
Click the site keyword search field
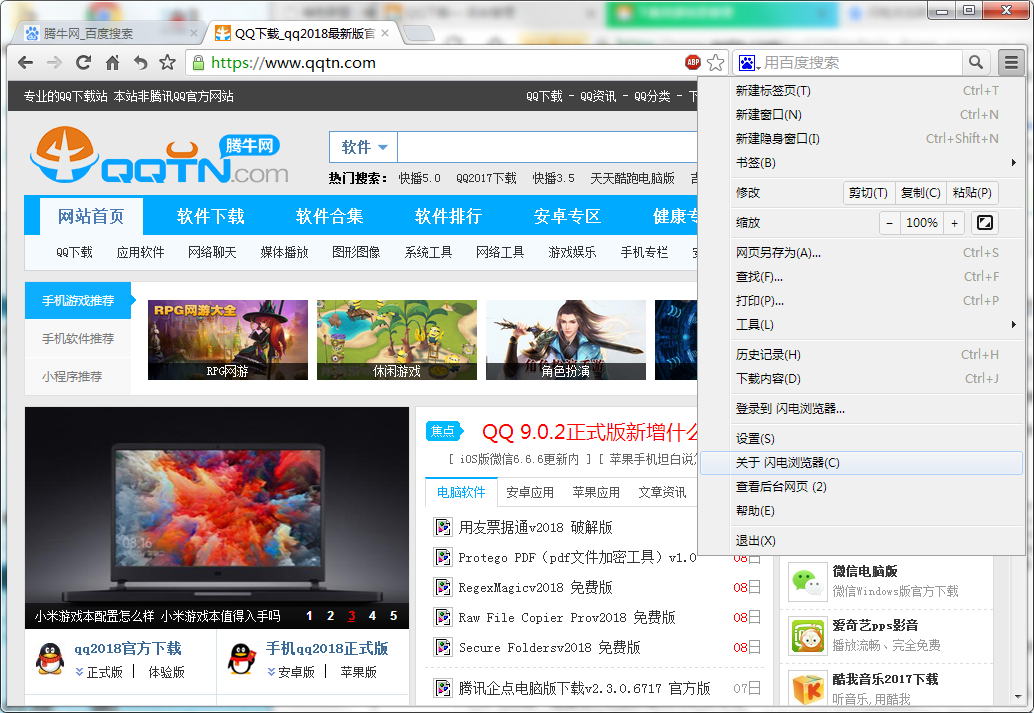(x=547, y=147)
